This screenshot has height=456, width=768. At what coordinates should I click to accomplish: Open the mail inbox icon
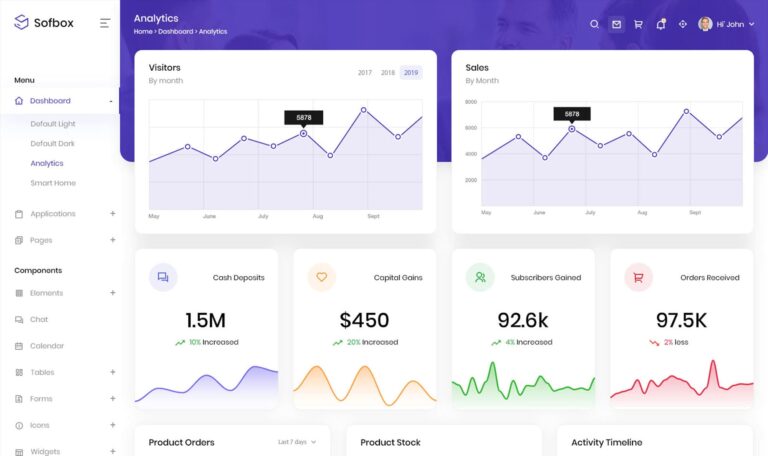(616, 24)
